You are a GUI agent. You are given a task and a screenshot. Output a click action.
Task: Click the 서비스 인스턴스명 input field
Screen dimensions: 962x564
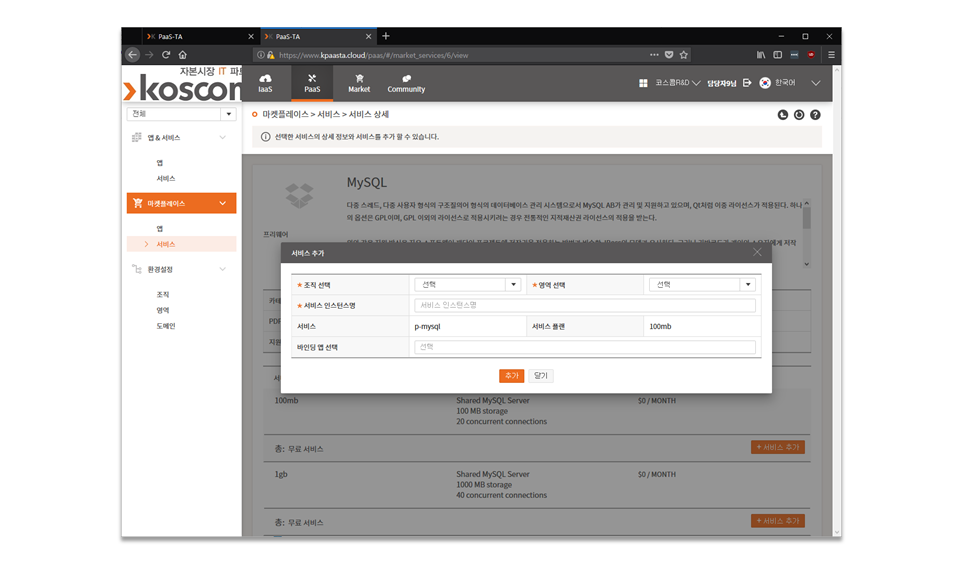(x=585, y=305)
